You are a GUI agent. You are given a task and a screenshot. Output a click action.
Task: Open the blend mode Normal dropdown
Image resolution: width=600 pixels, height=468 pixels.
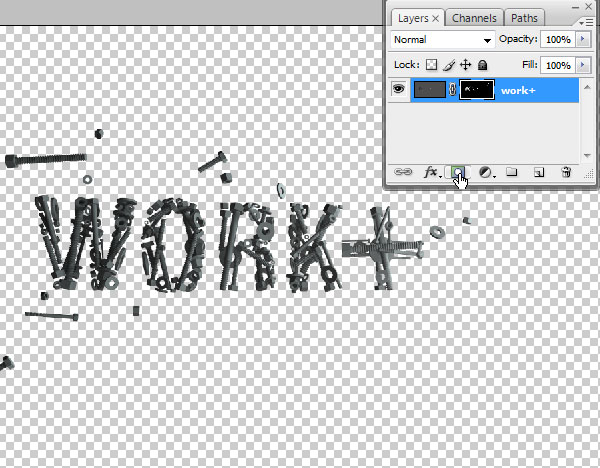coord(443,39)
